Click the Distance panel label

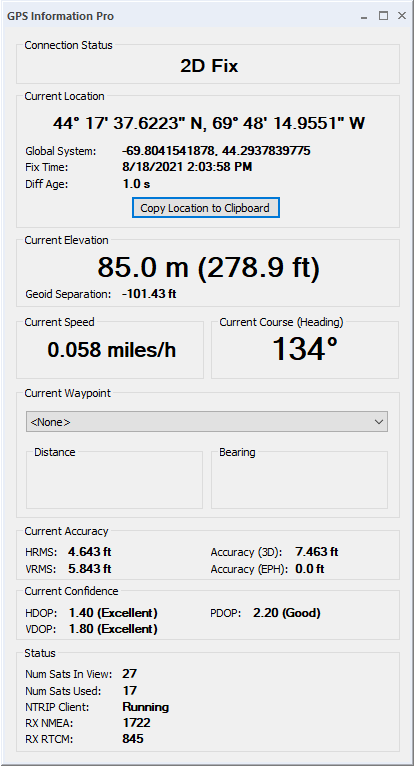(55, 452)
